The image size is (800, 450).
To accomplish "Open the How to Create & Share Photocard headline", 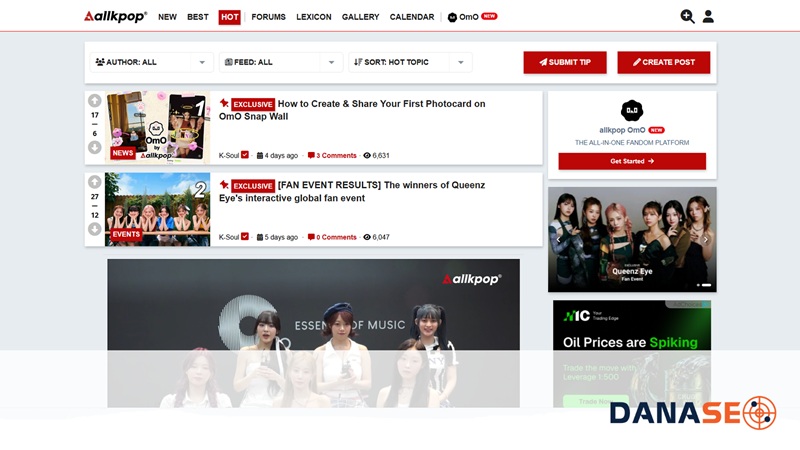I will click(352, 110).
